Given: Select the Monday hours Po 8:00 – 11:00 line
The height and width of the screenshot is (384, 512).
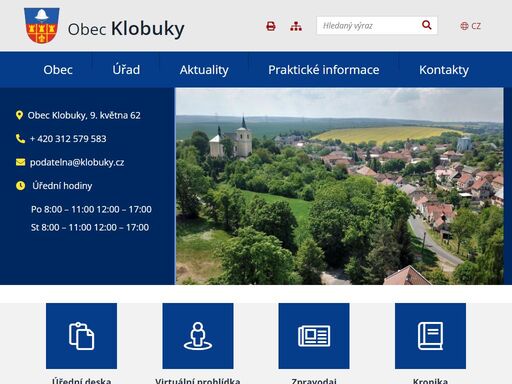Looking at the screenshot, I should tap(91, 209).
